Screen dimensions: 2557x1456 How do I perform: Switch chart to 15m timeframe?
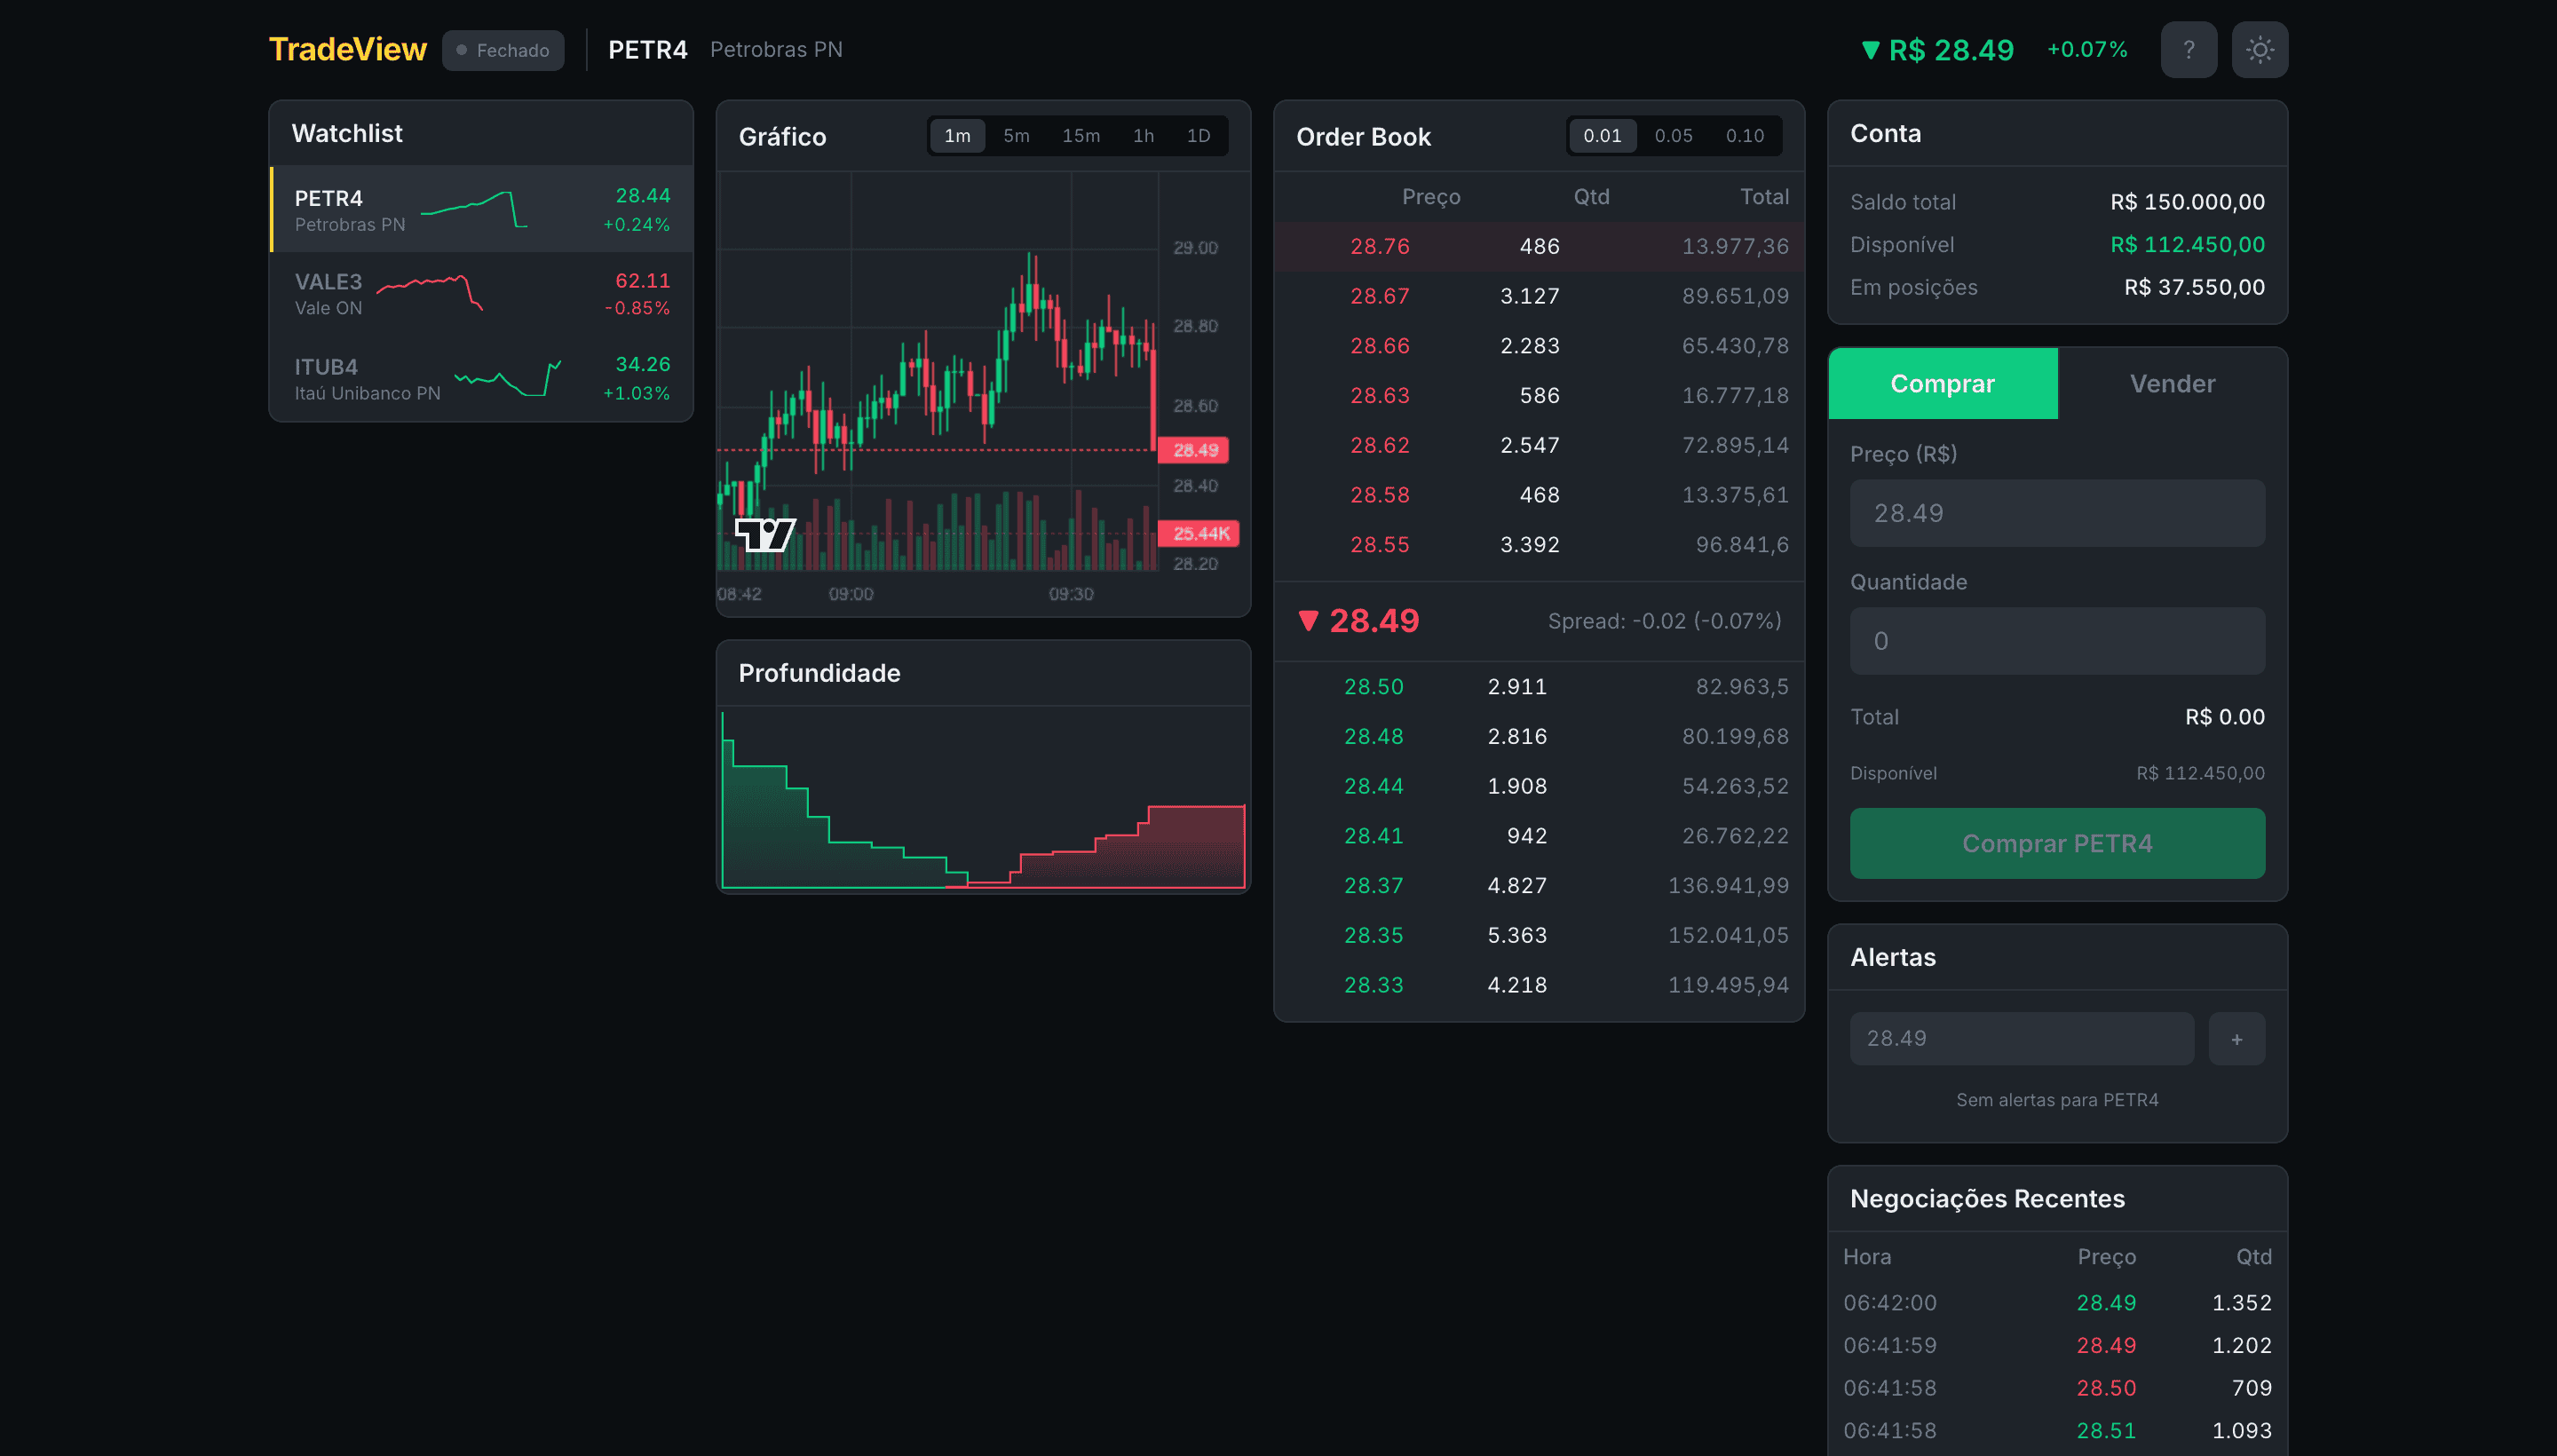click(1080, 136)
